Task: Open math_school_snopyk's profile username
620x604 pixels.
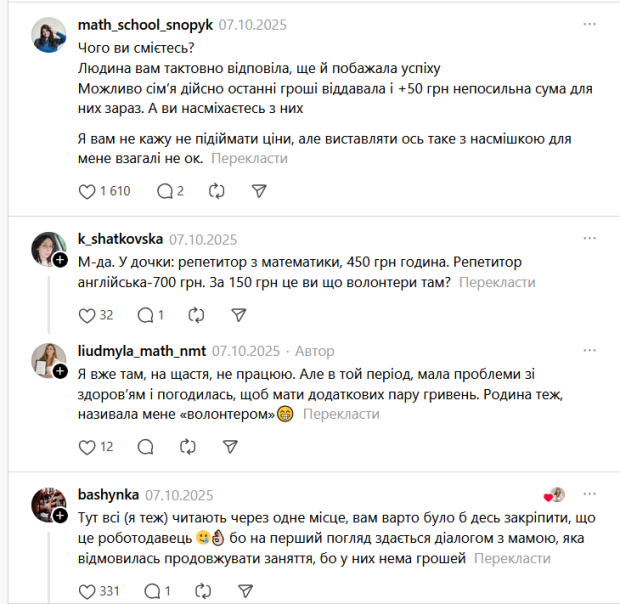Action: (144, 23)
